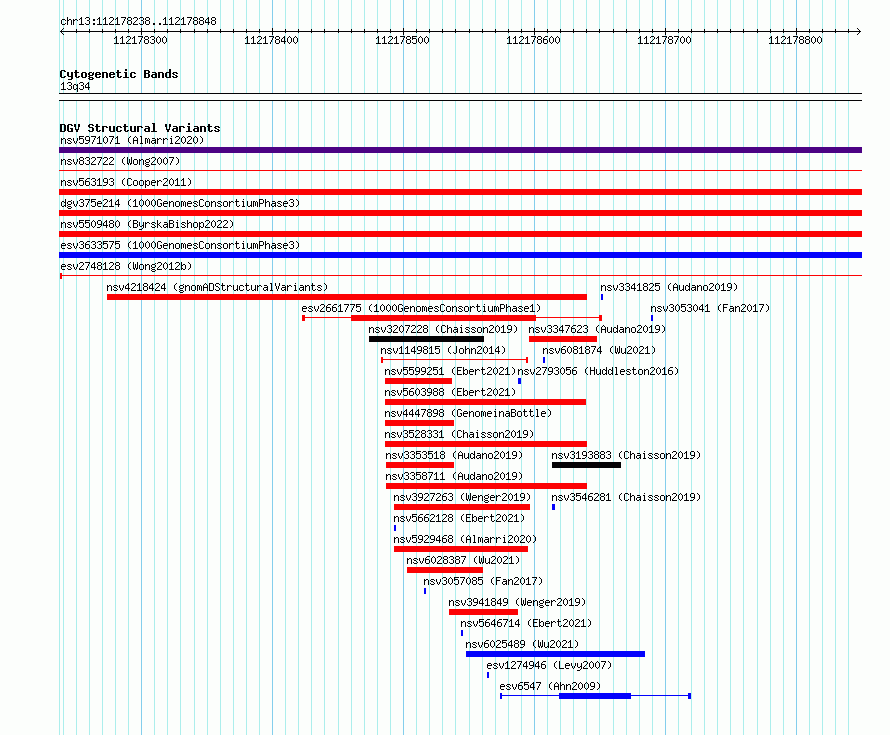Viewport: 890px width, 735px height.
Task: Select the nsv3528331 red bar
Action: pyautogui.click(x=486, y=444)
